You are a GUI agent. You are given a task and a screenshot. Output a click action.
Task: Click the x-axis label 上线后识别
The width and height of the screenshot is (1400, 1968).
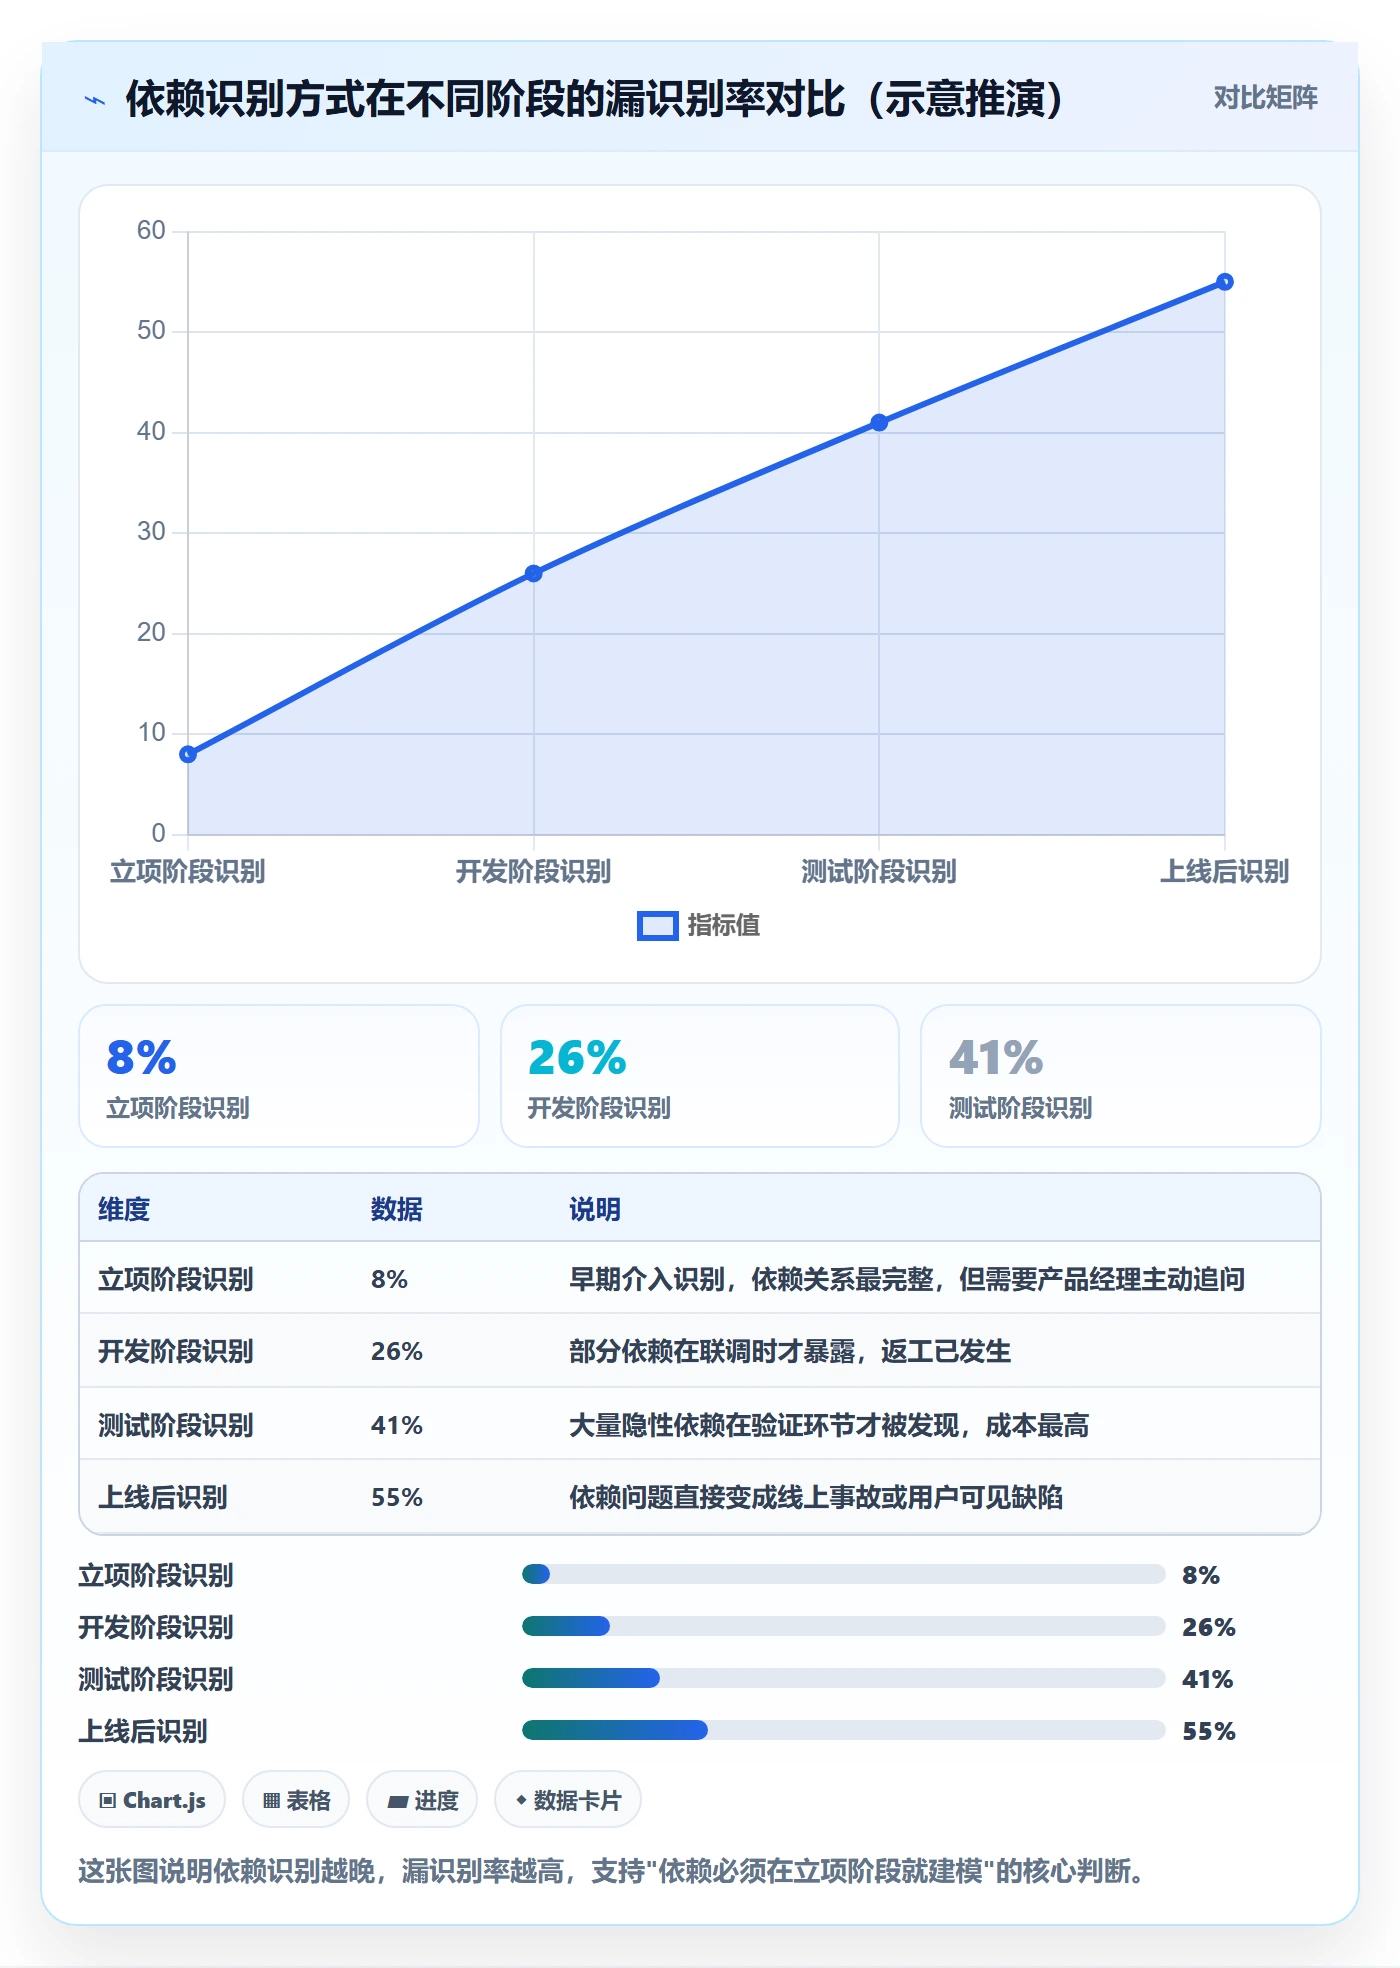point(1224,871)
